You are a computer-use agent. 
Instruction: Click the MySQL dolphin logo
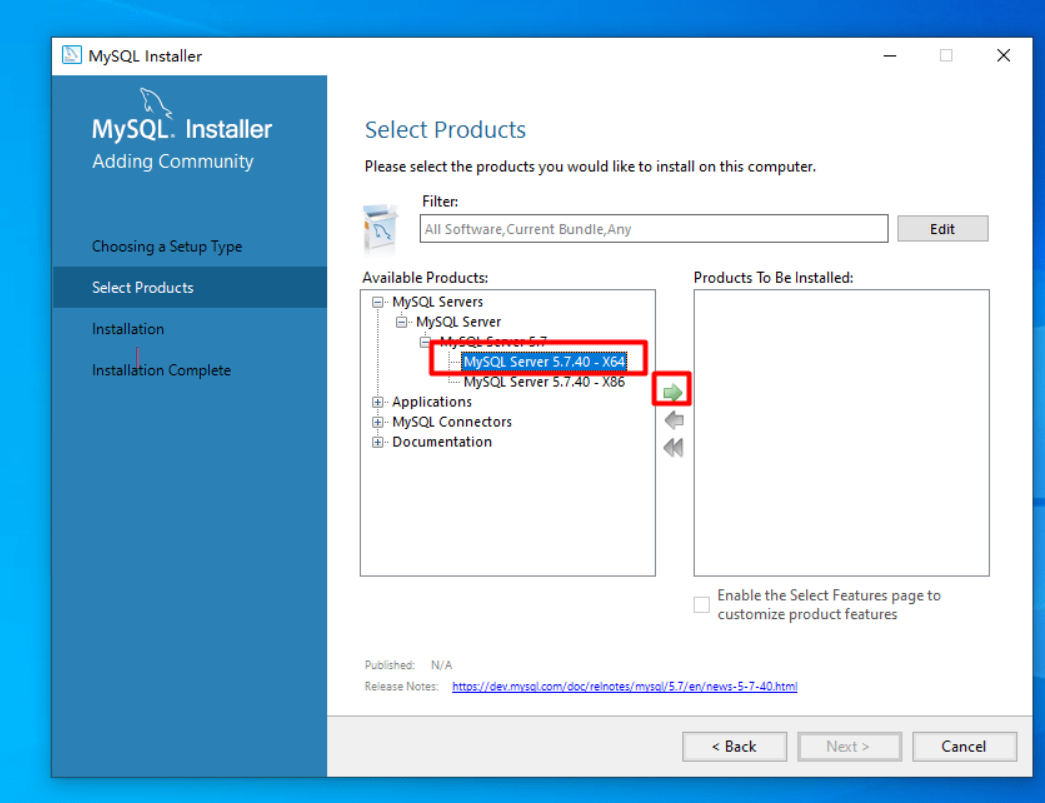click(155, 102)
